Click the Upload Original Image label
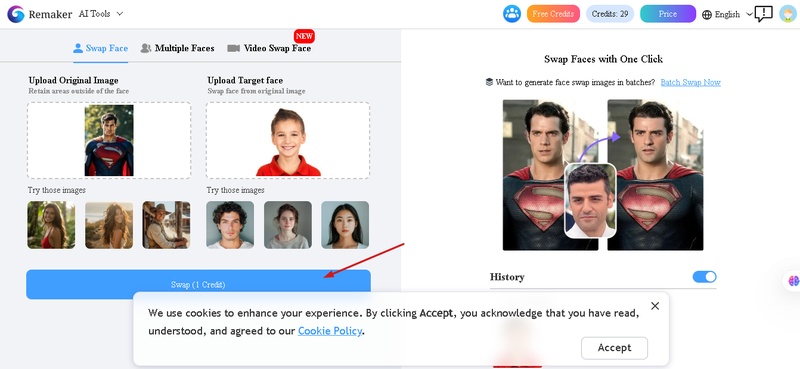The height and width of the screenshot is (369, 800). 73,80
